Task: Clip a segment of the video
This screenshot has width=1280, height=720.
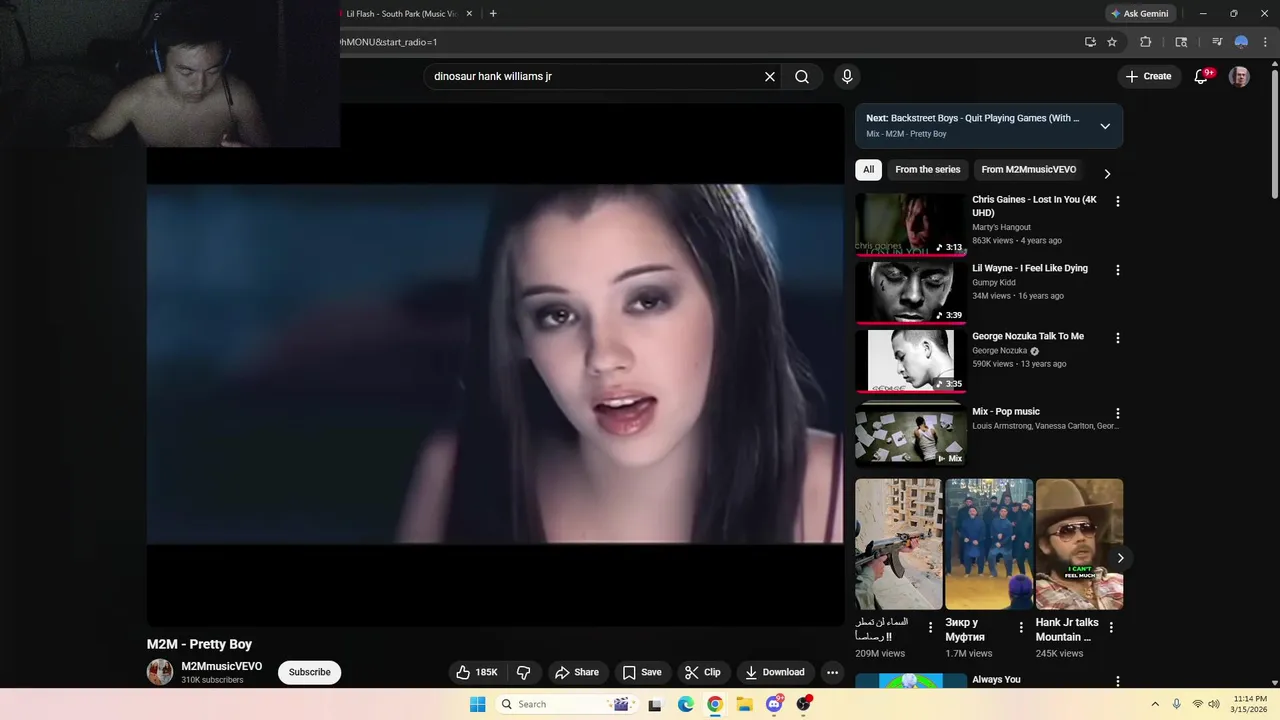Action: coord(702,673)
